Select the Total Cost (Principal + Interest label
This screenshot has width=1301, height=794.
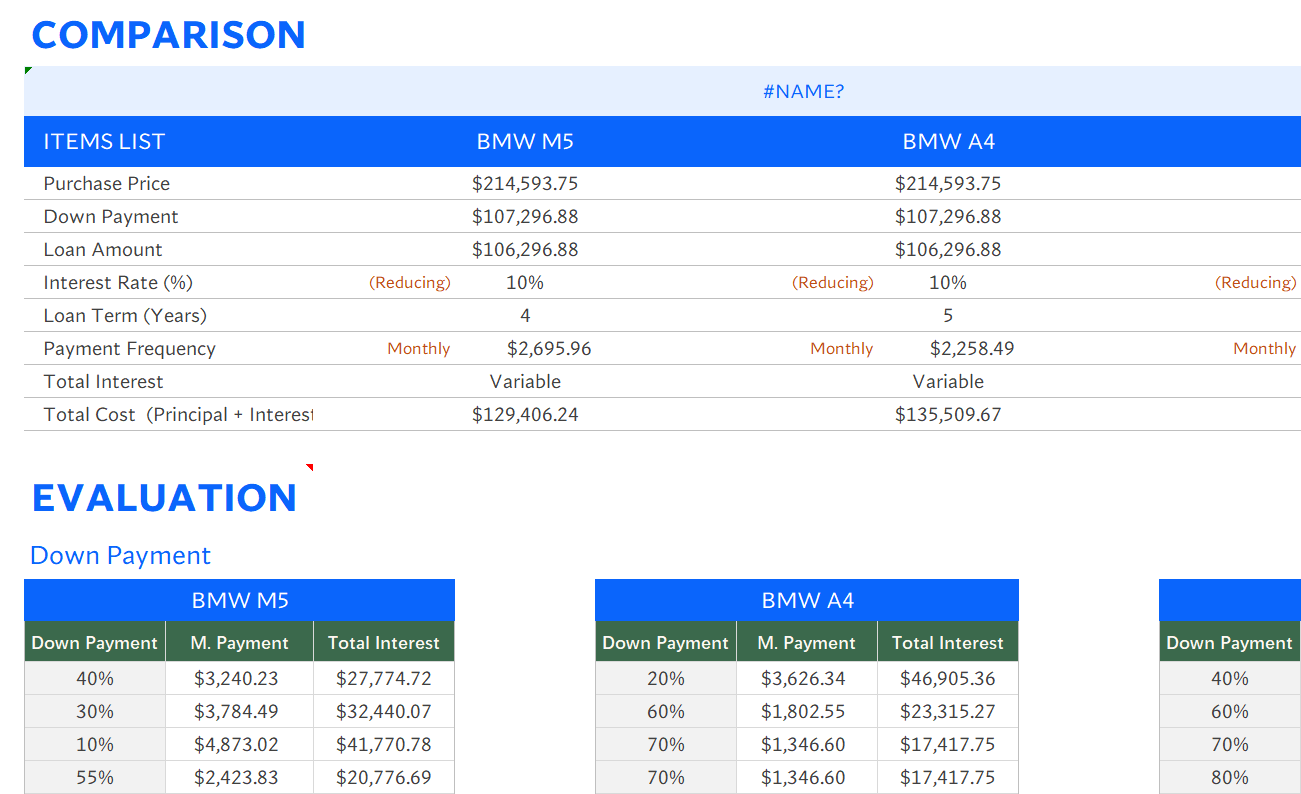pos(178,414)
